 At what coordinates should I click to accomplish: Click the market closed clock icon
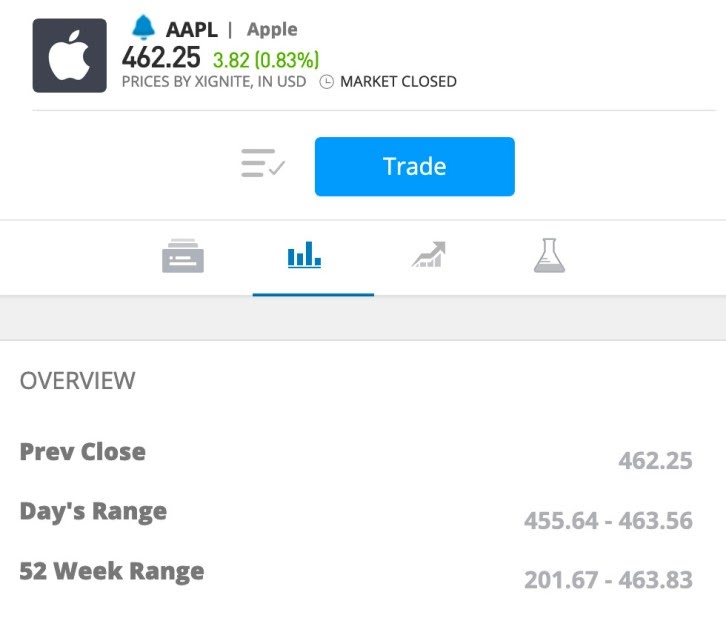pyautogui.click(x=326, y=82)
